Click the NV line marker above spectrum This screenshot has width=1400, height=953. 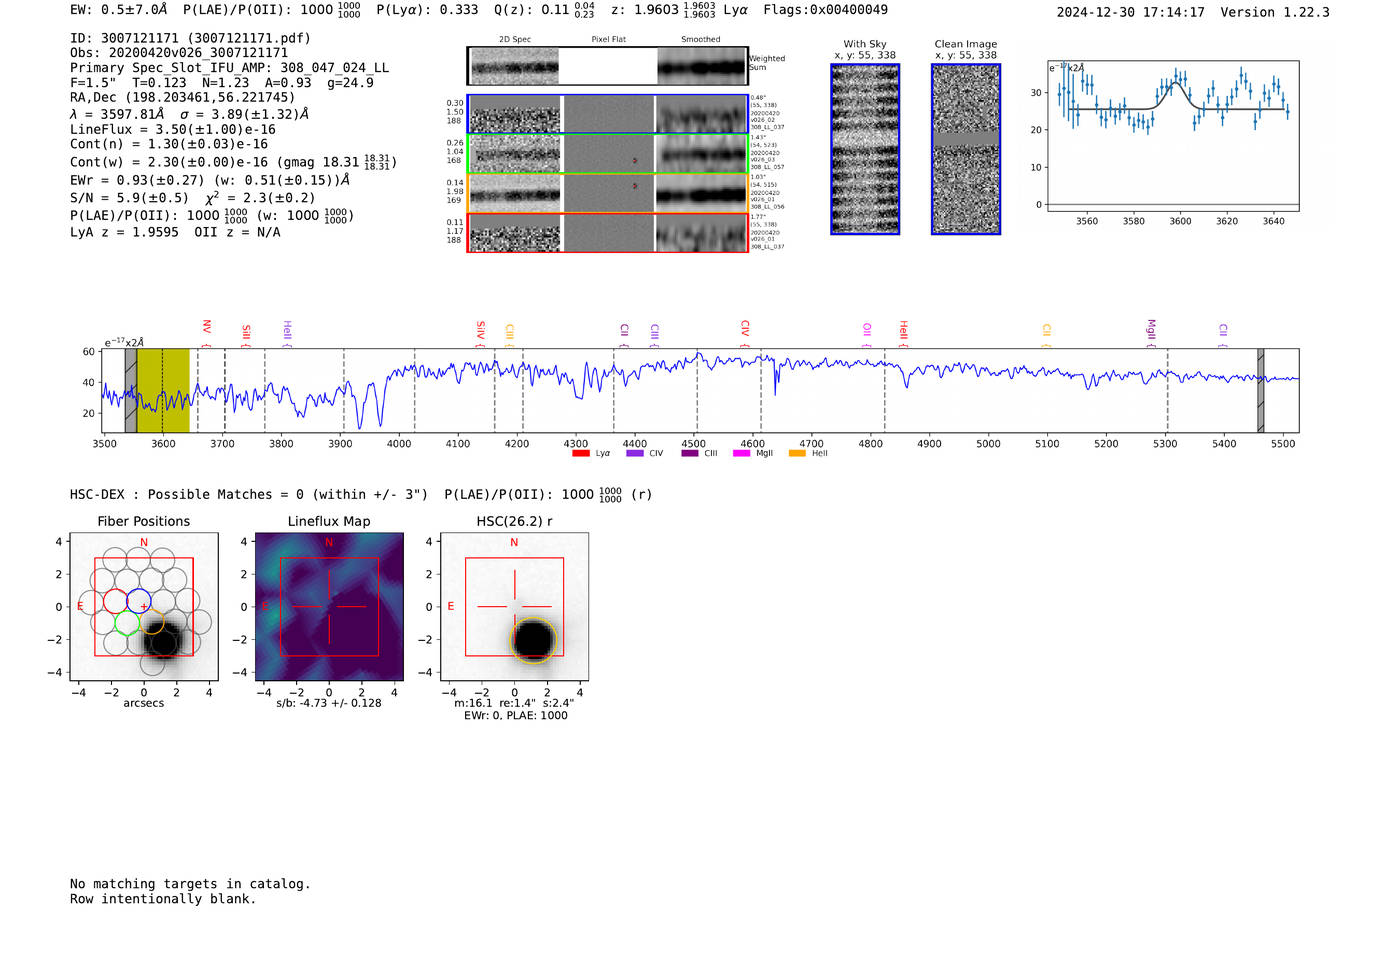tap(206, 332)
